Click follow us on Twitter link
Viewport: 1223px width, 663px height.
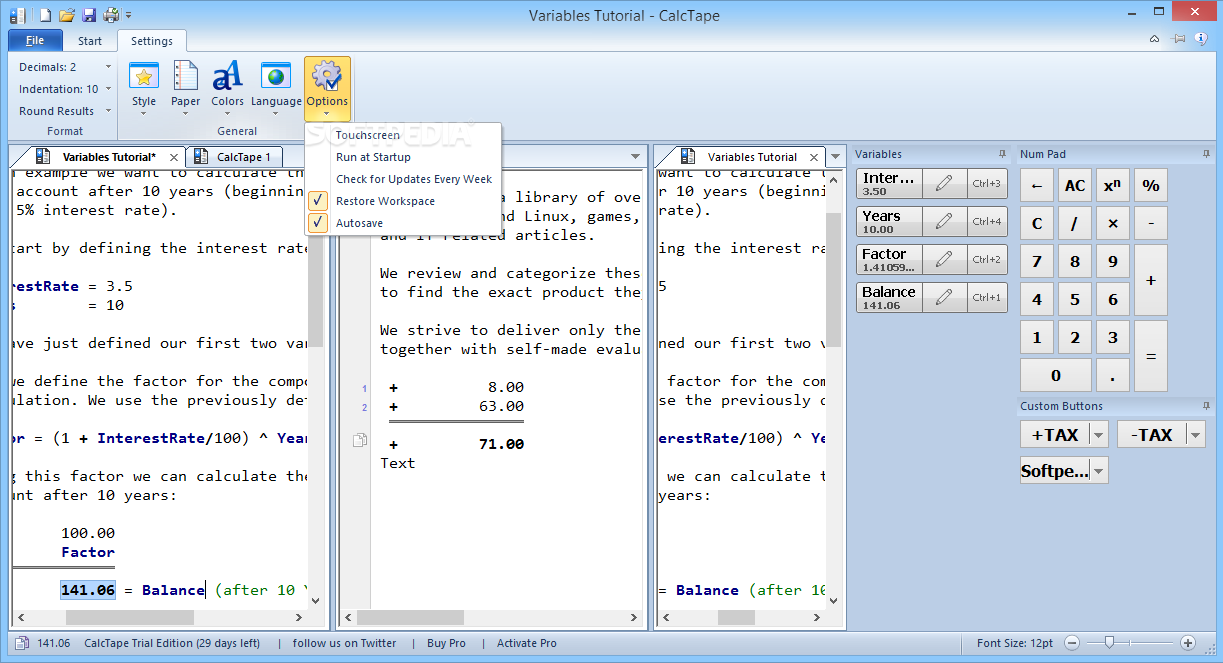click(x=344, y=643)
